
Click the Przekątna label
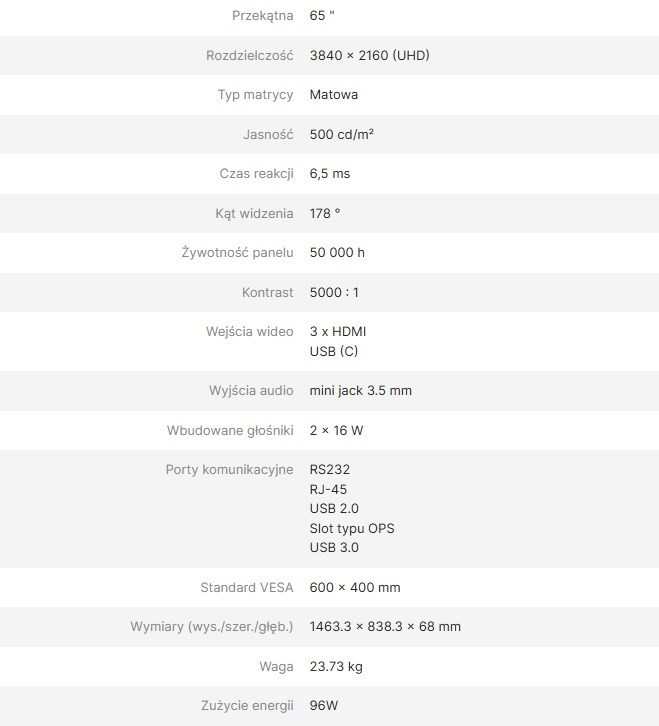tap(262, 16)
